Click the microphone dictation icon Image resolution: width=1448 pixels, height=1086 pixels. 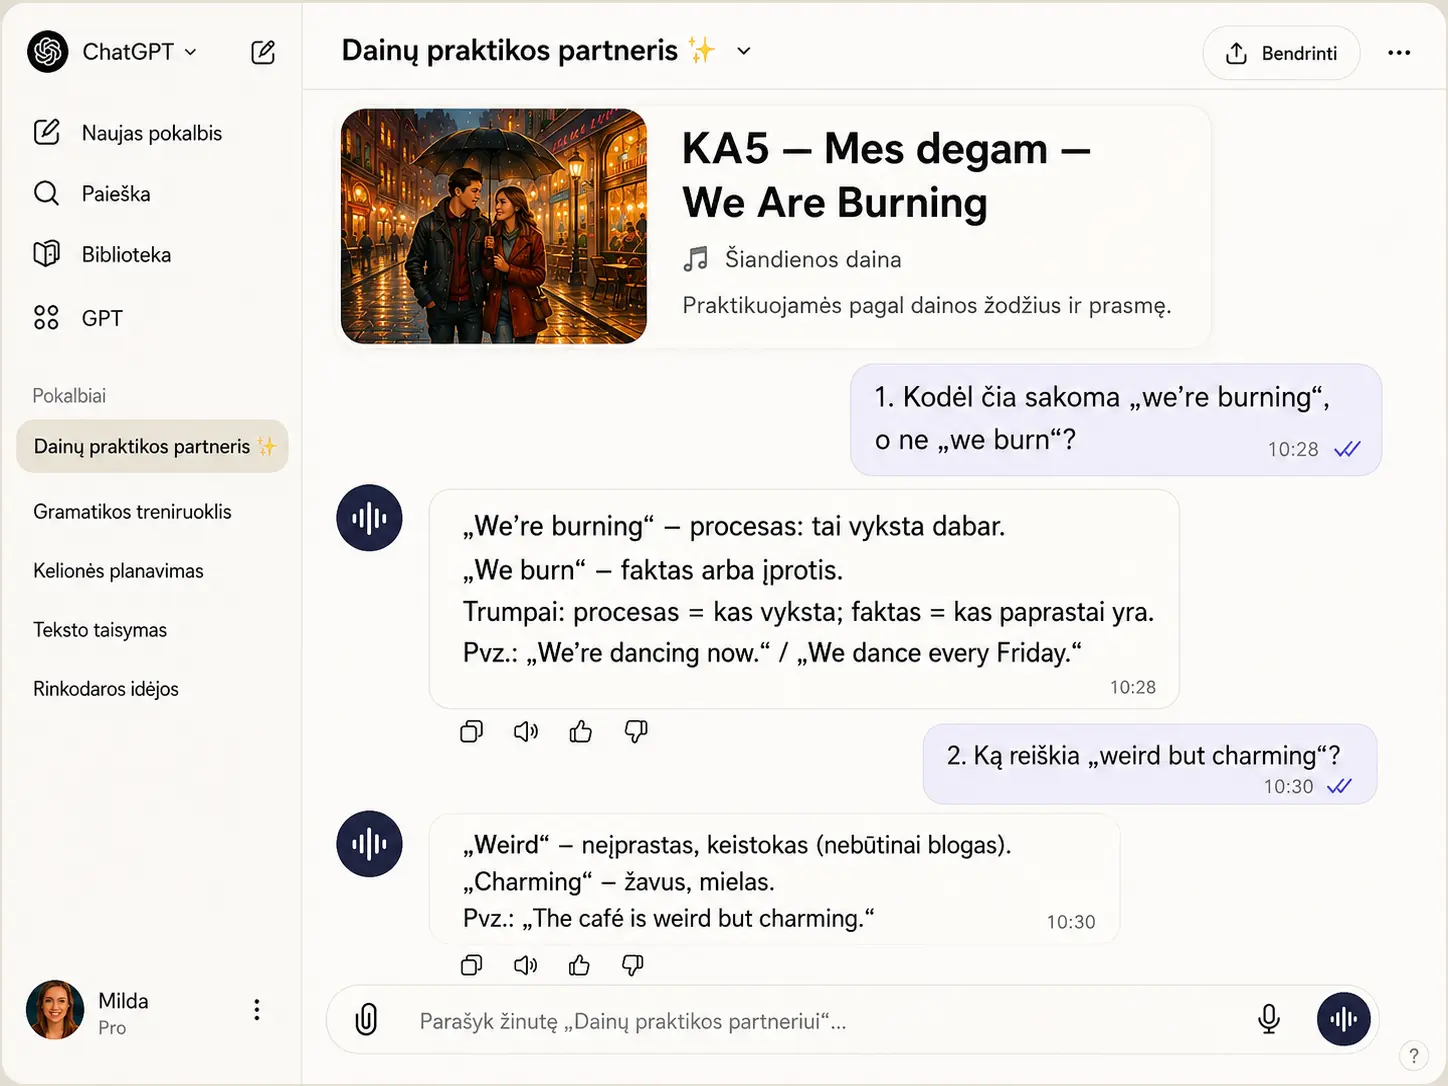coord(1269,1019)
